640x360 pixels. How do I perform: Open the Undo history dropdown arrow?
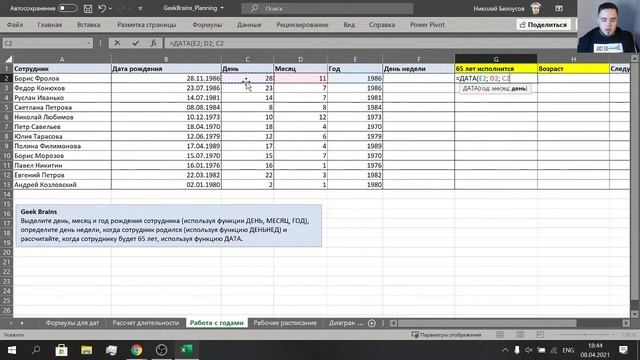pyautogui.click(x=110, y=8)
